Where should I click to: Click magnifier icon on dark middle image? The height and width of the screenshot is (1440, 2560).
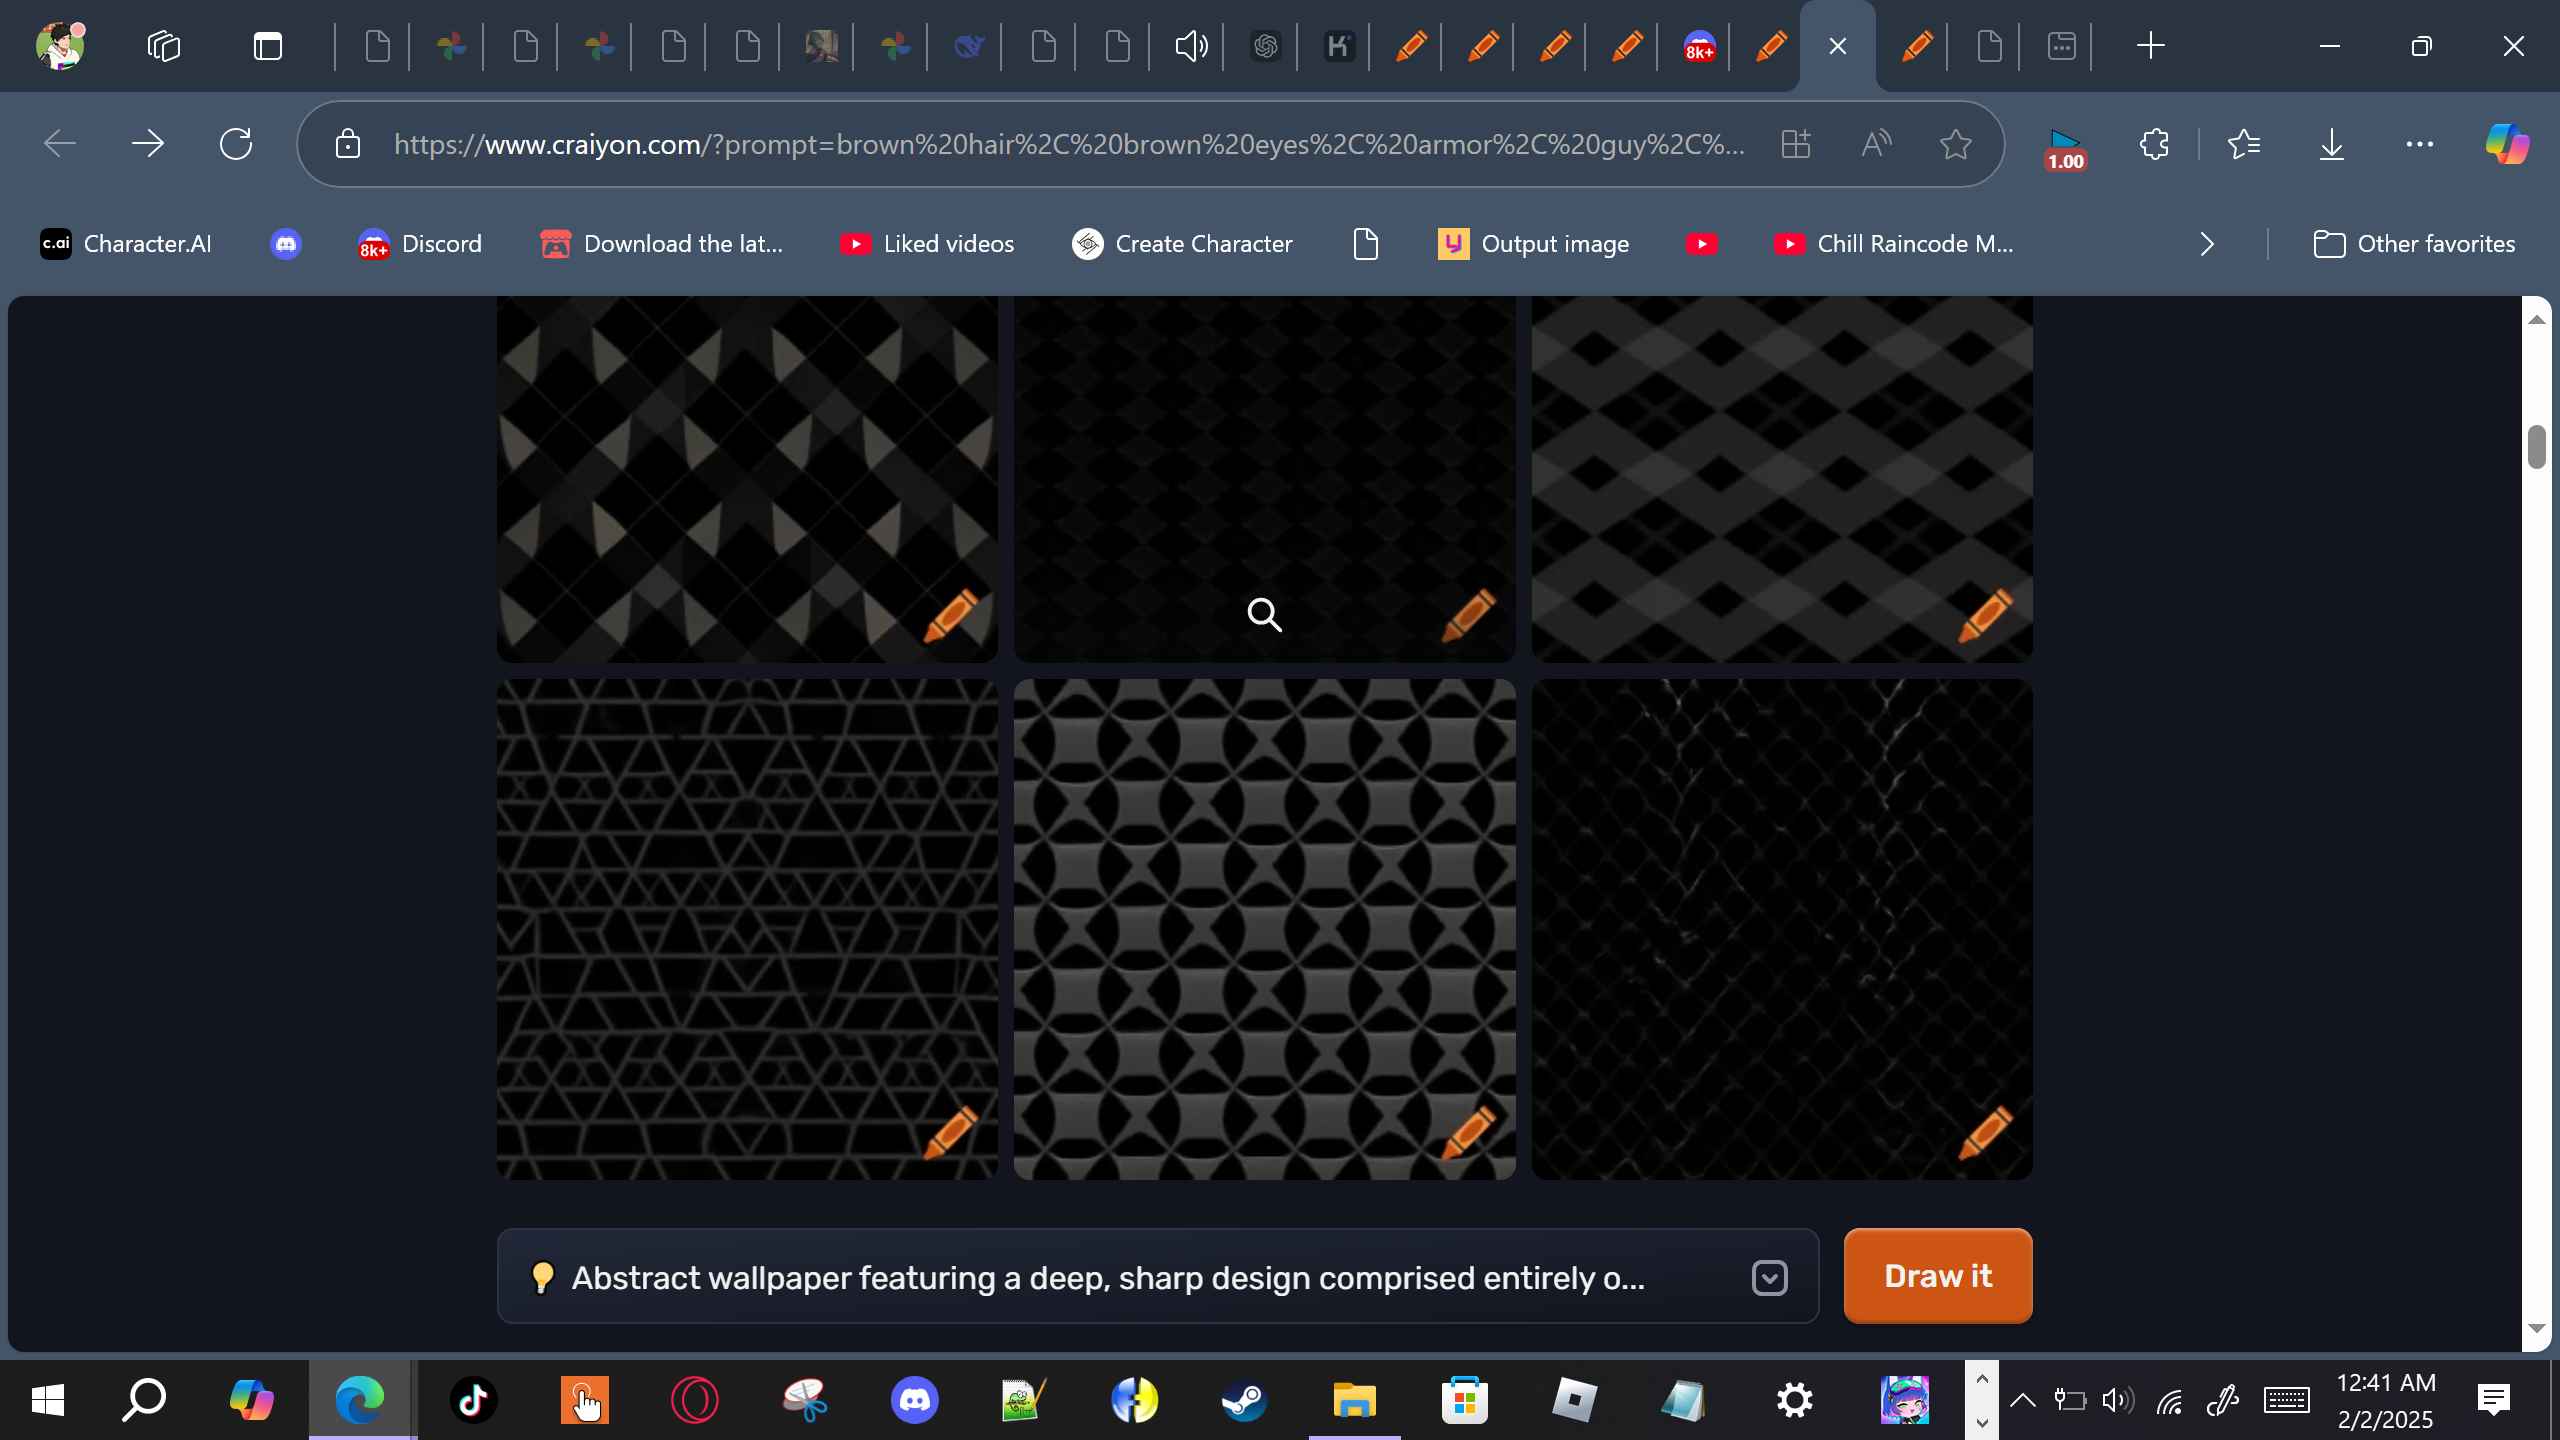1264,615
